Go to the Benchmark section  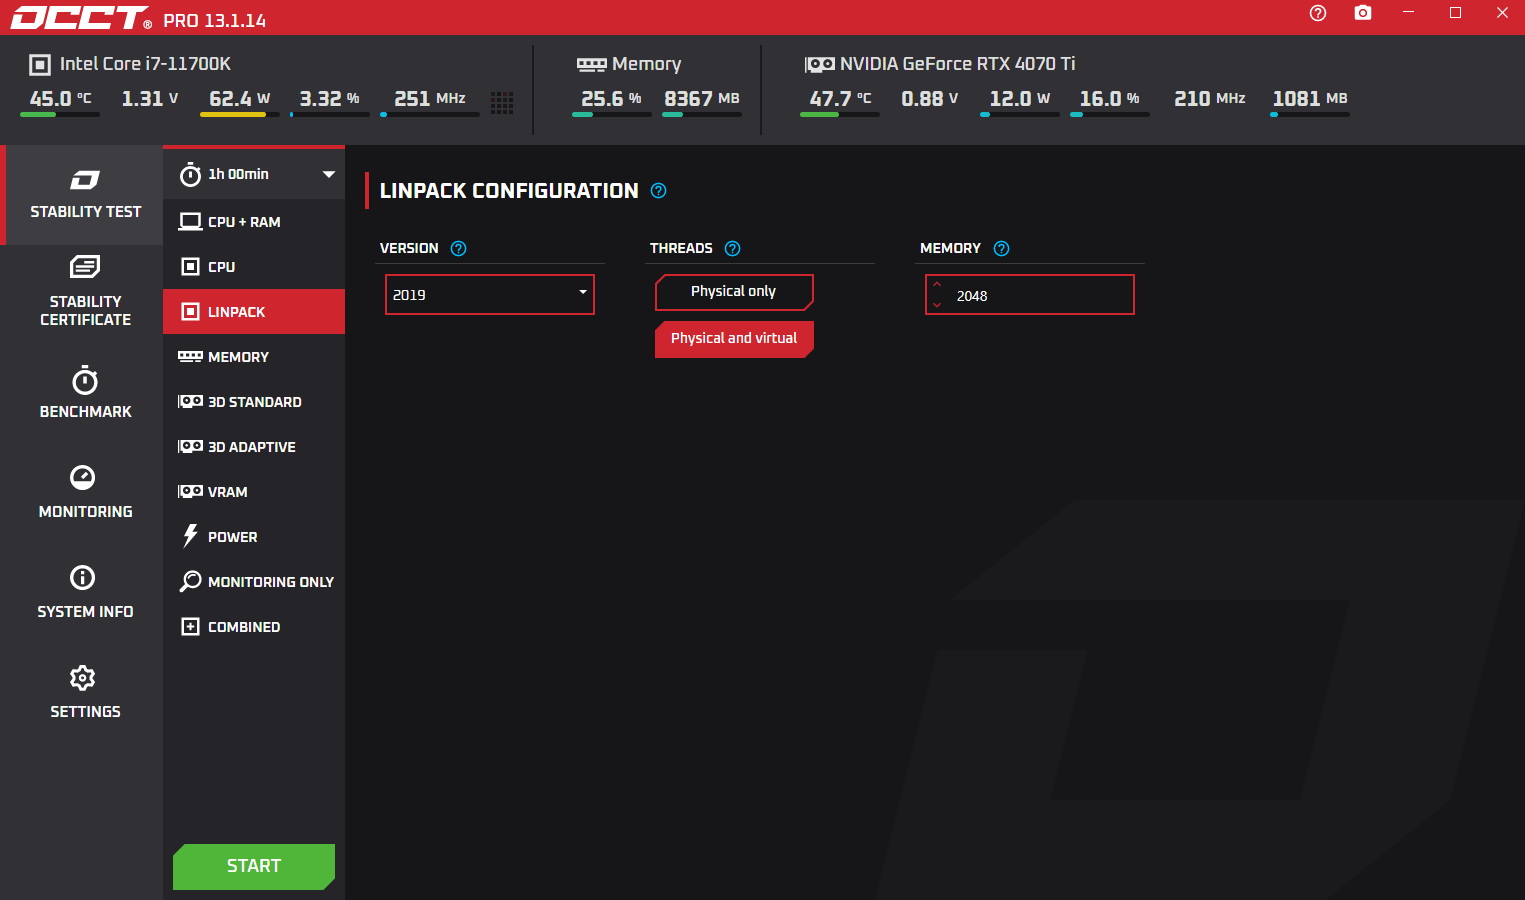[85, 392]
